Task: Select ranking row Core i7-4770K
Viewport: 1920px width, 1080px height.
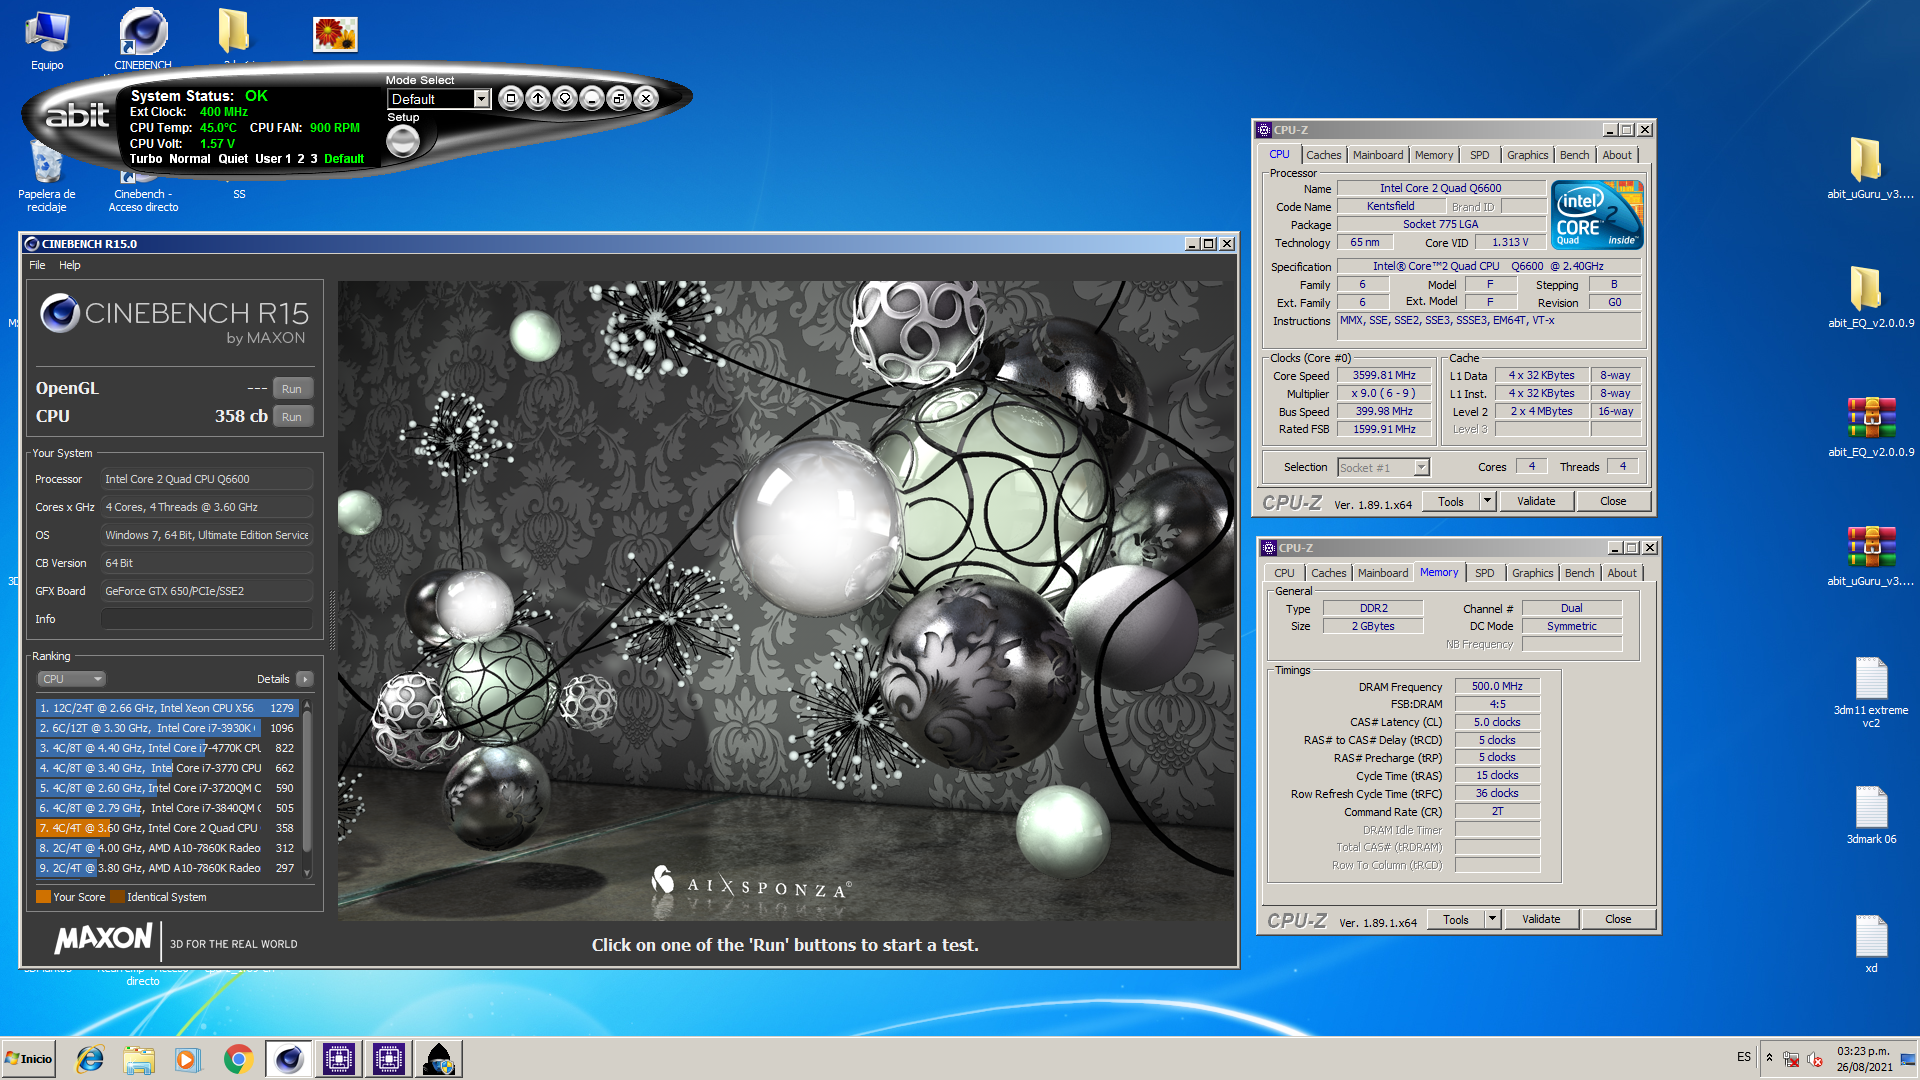Action: pos(167,748)
